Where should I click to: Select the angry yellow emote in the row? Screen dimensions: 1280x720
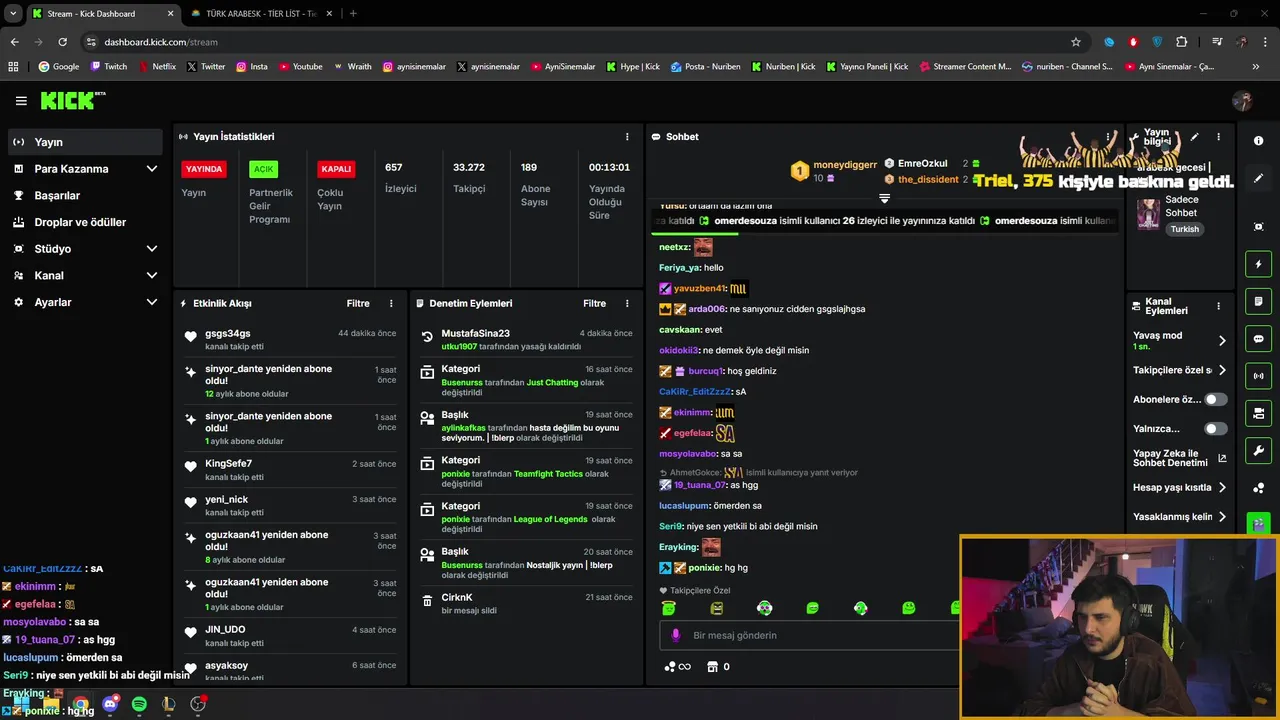[717, 608]
